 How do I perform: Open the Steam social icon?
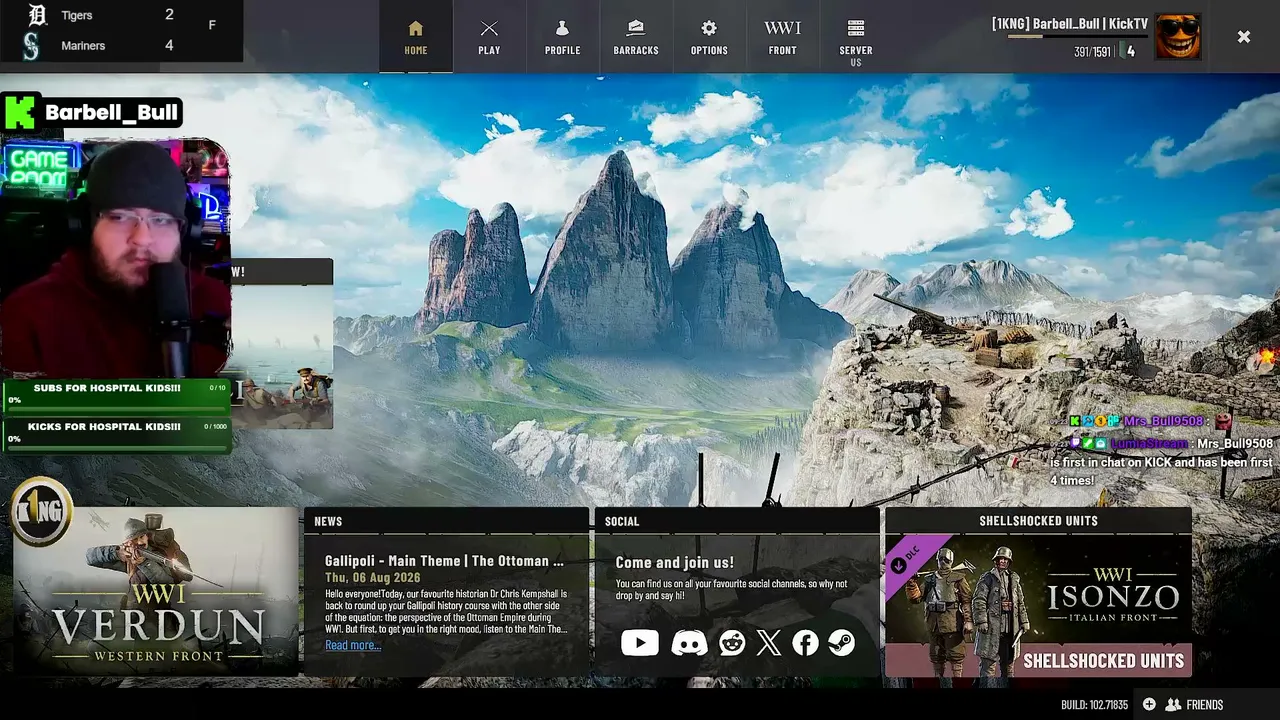coord(842,643)
